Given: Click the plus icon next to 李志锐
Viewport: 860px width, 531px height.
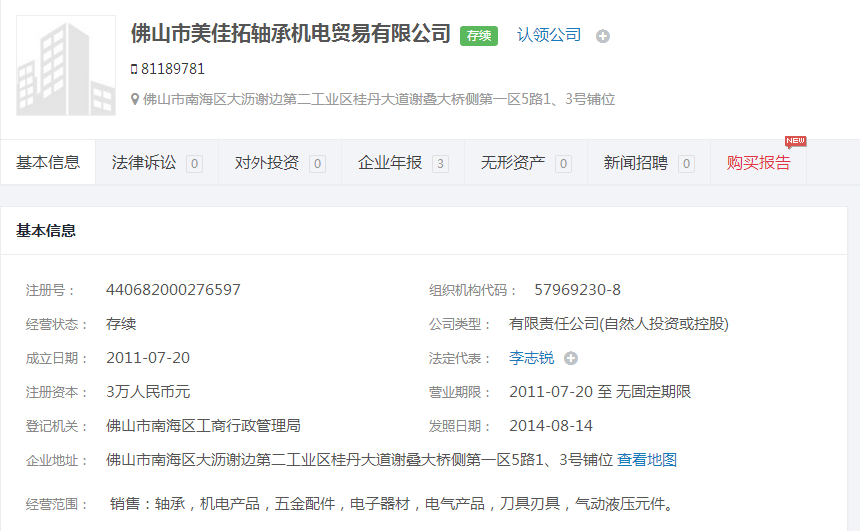Looking at the screenshot, I should [x=571, y=358].
